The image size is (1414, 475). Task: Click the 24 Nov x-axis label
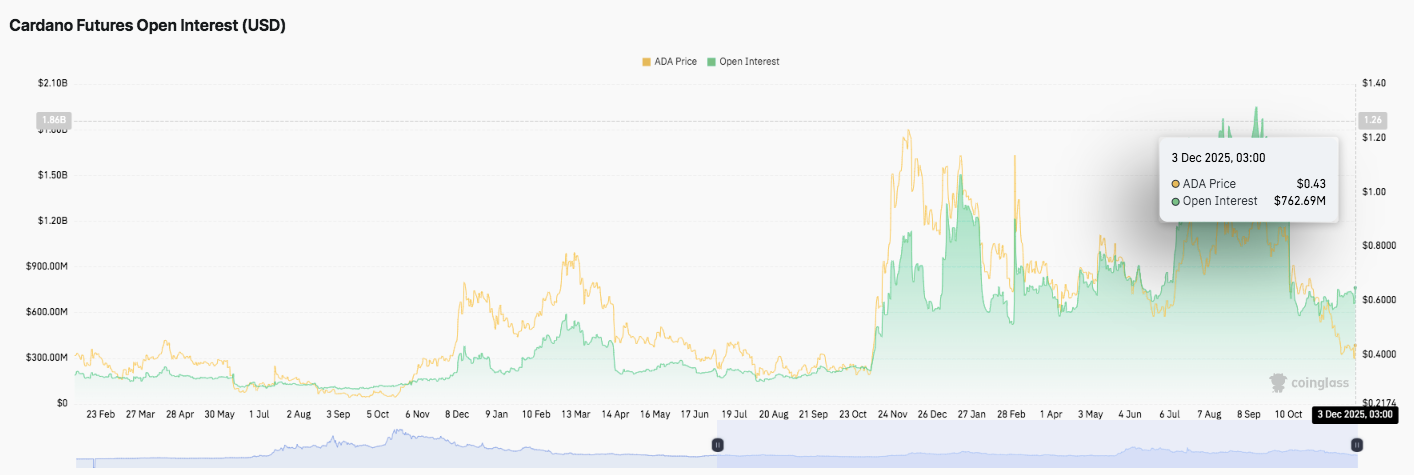(893, 414)
